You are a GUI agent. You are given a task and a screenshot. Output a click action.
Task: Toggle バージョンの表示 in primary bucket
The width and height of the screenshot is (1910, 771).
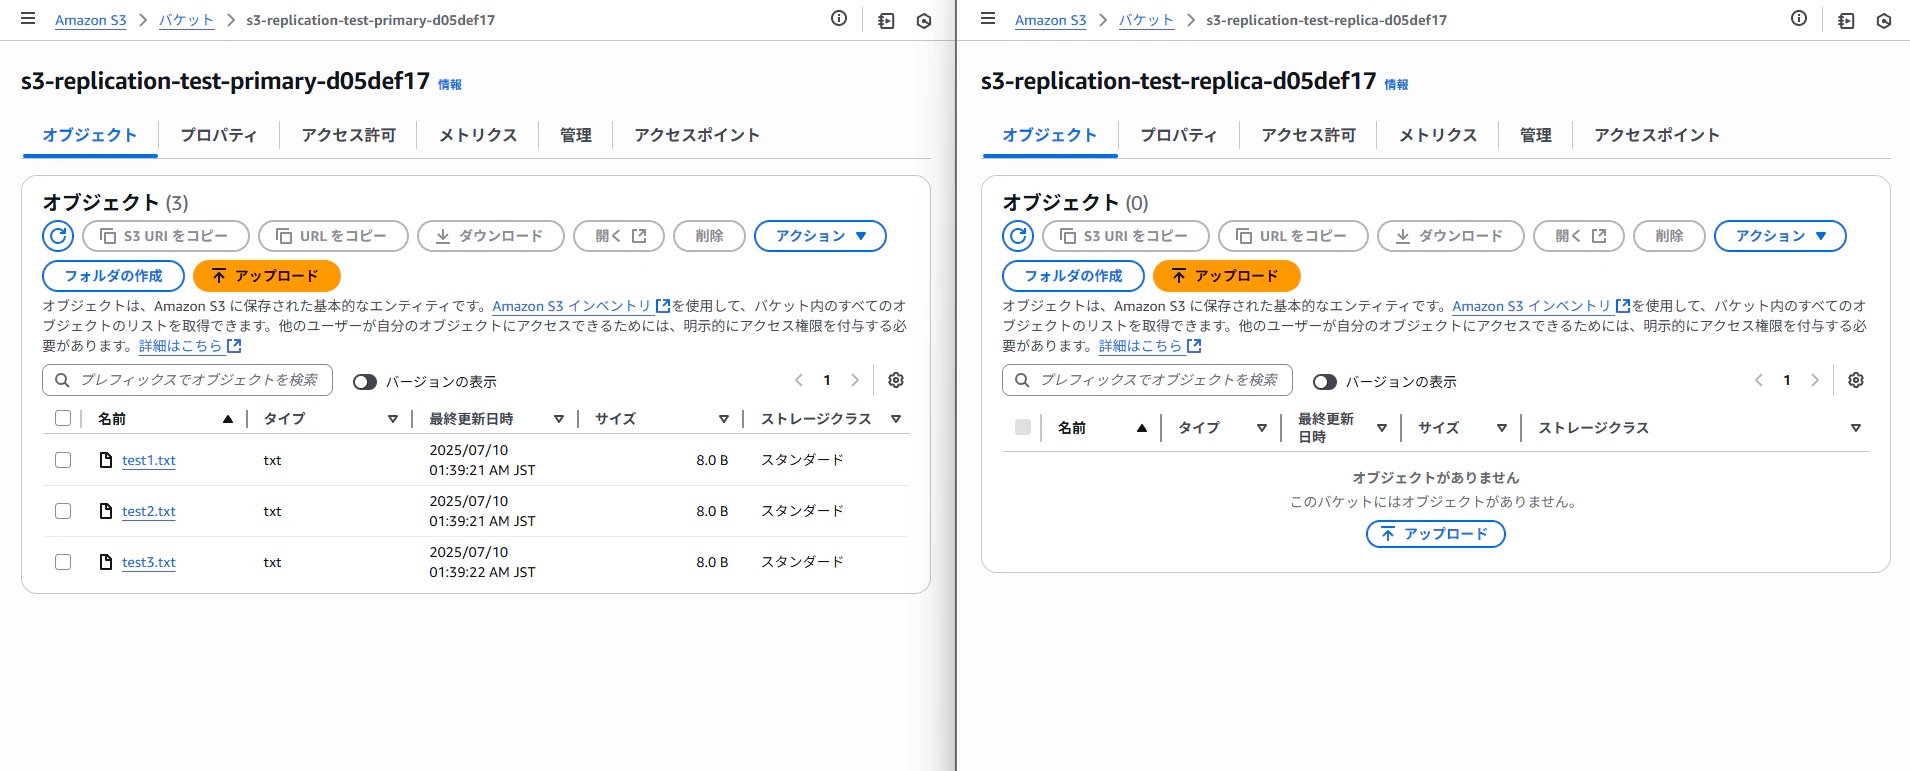(365, 382)
